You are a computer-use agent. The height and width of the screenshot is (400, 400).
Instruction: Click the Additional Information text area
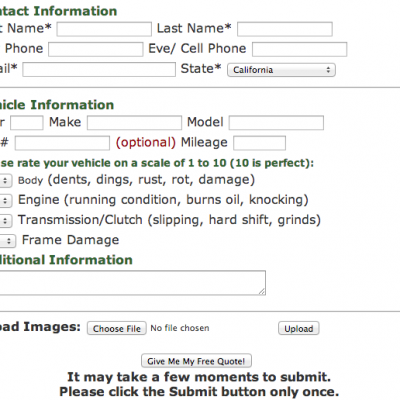coord(133,283)
